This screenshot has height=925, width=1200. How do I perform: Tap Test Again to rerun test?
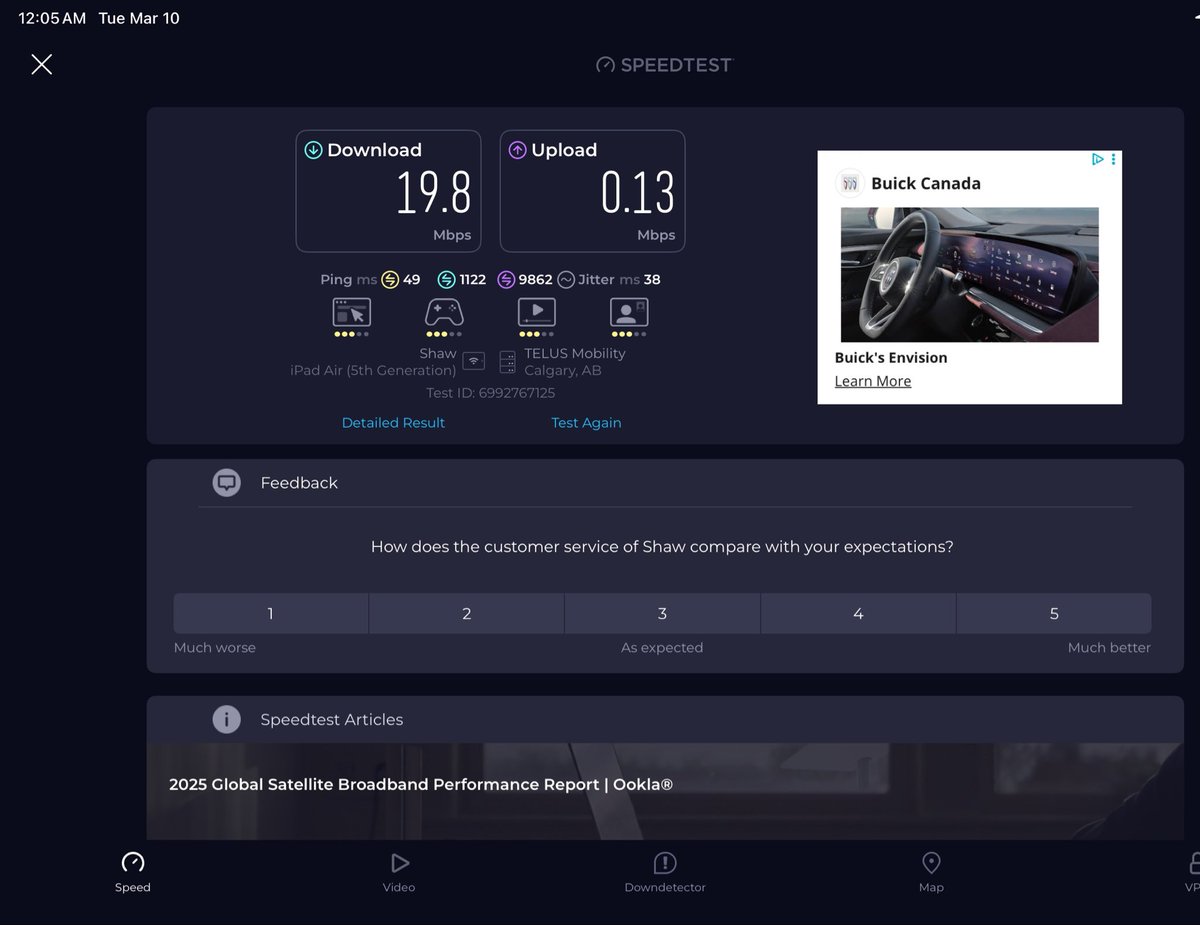(586, 423)
